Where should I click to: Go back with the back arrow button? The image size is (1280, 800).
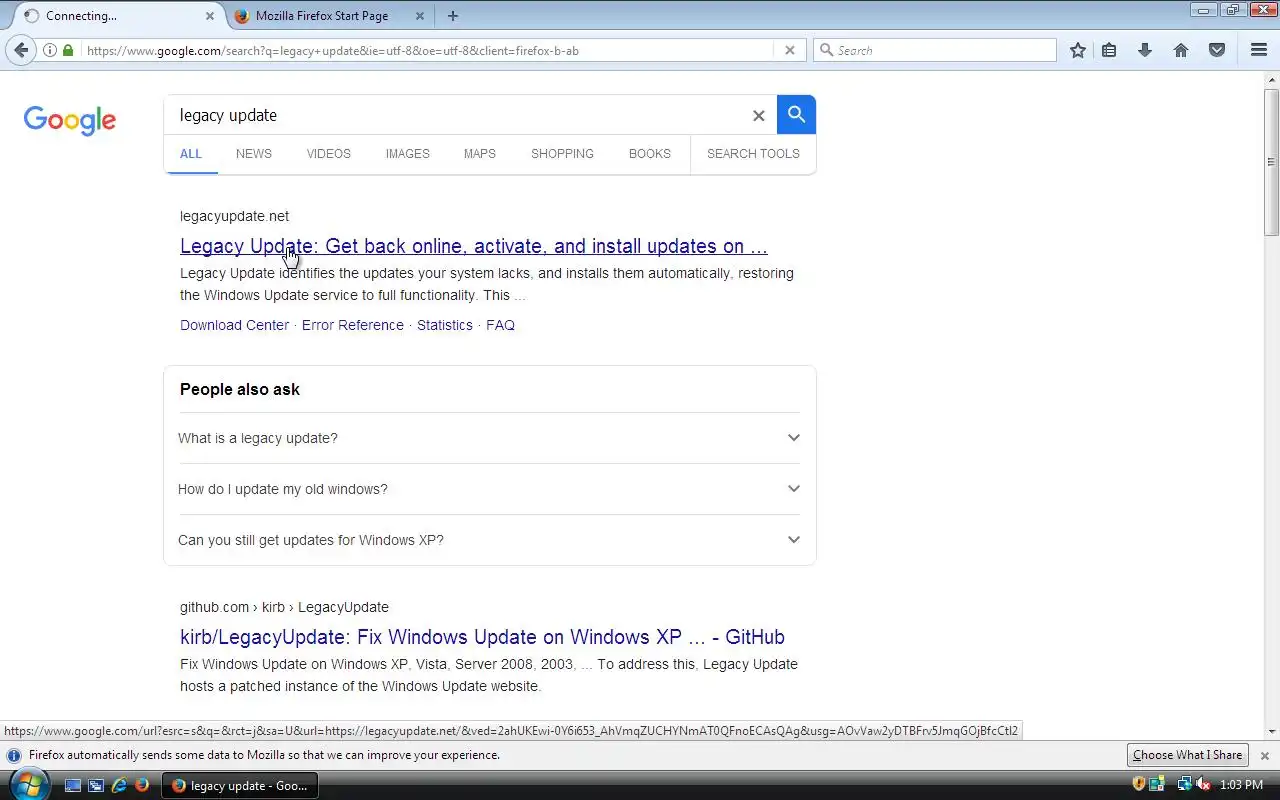[21, 50]
